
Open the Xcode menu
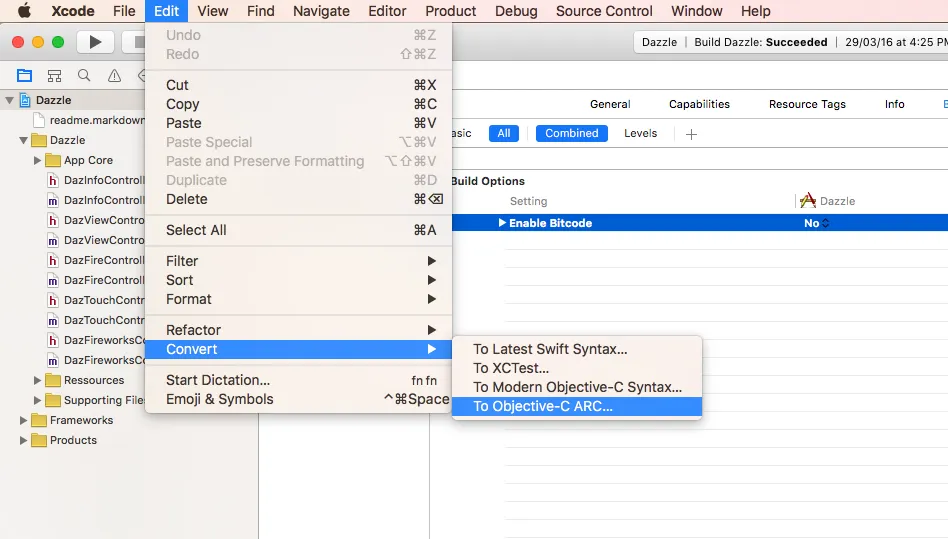(x=73, y=11)
